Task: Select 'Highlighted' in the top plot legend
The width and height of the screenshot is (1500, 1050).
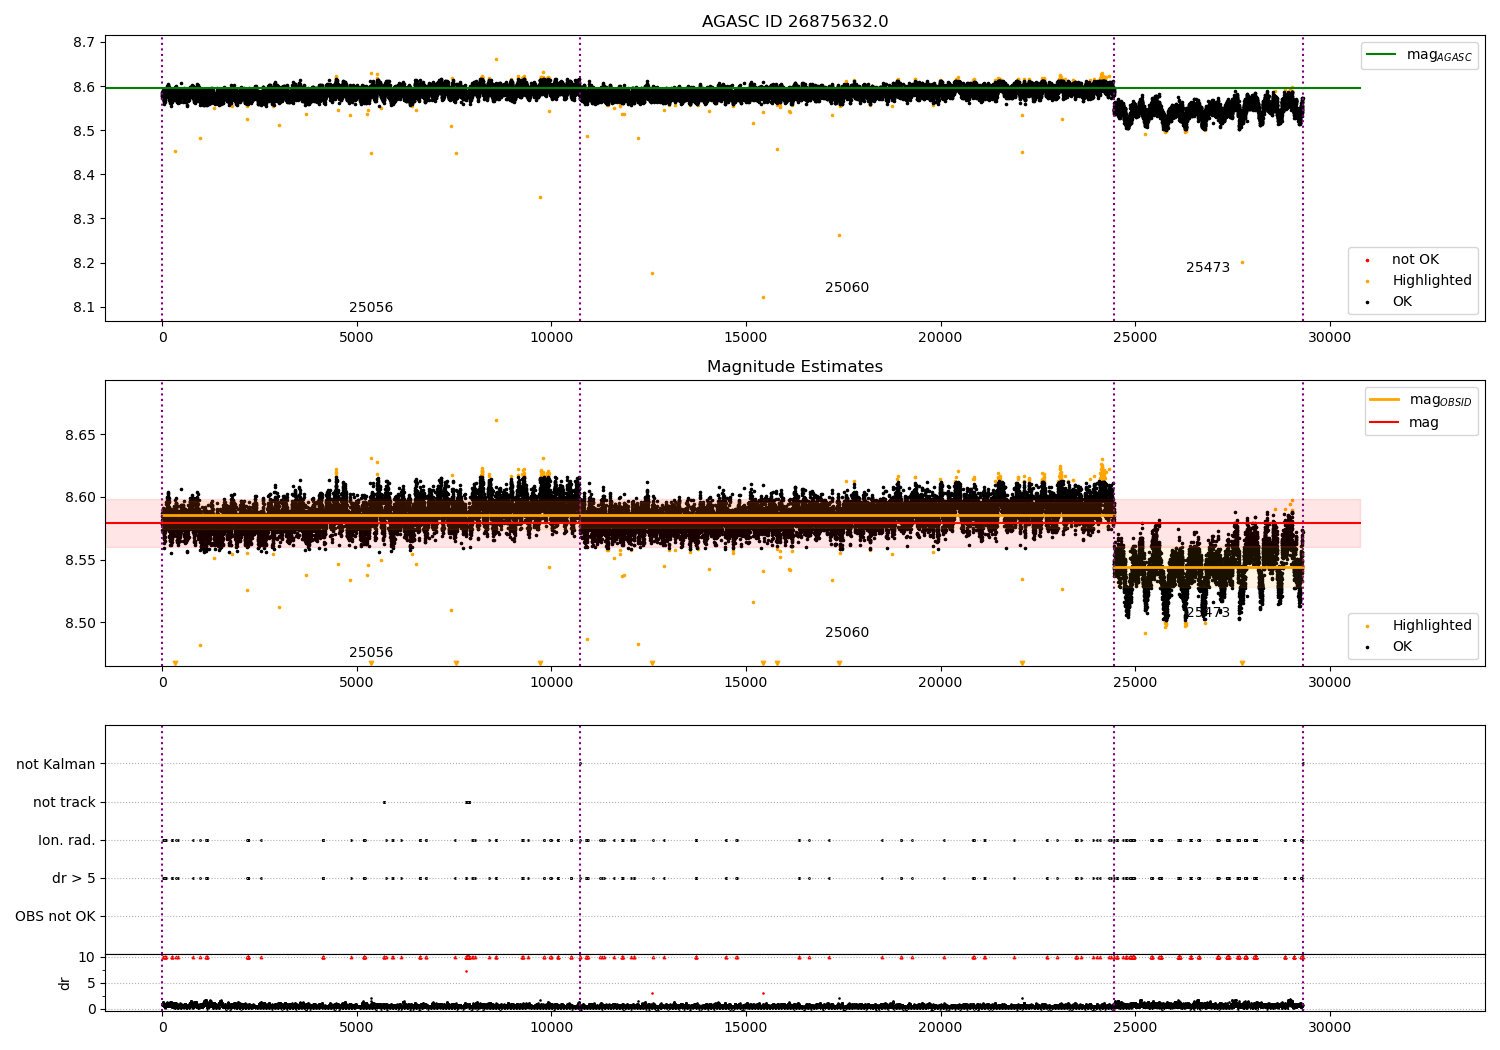Action: tap(1432, 281)
